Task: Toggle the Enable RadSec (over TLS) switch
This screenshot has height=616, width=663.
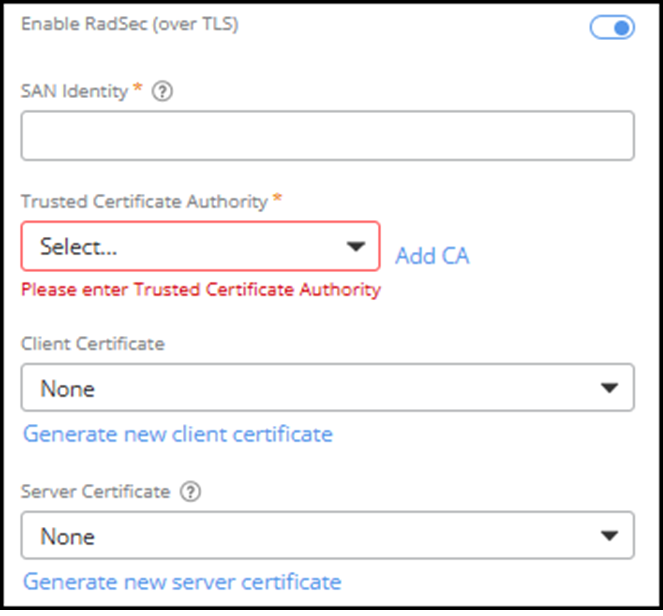Action: click(x=611, y=28)
